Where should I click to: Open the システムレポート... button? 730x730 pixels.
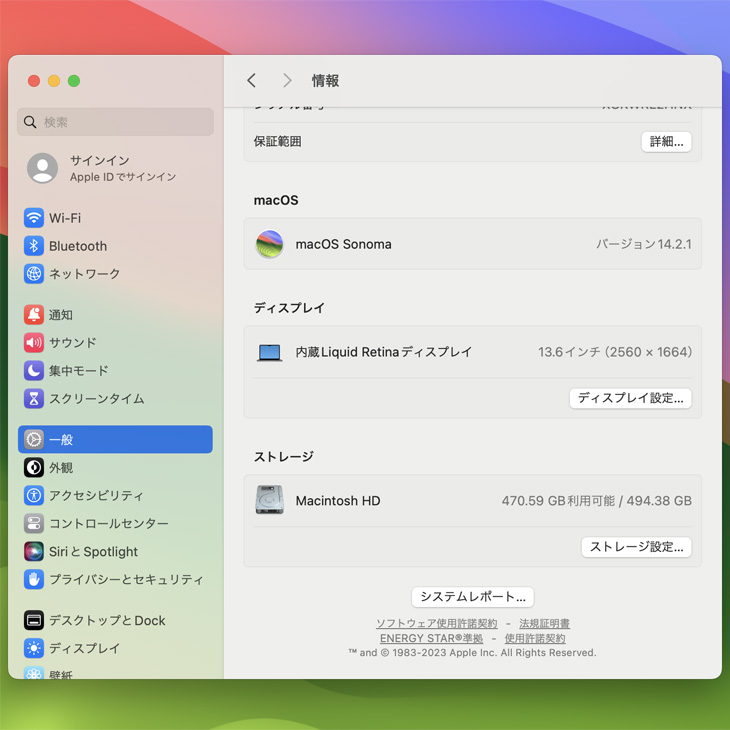472,597
